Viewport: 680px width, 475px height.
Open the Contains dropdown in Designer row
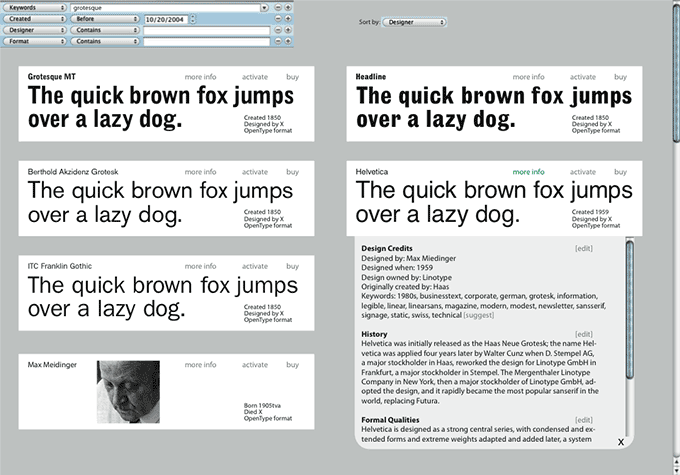point(105,30)
